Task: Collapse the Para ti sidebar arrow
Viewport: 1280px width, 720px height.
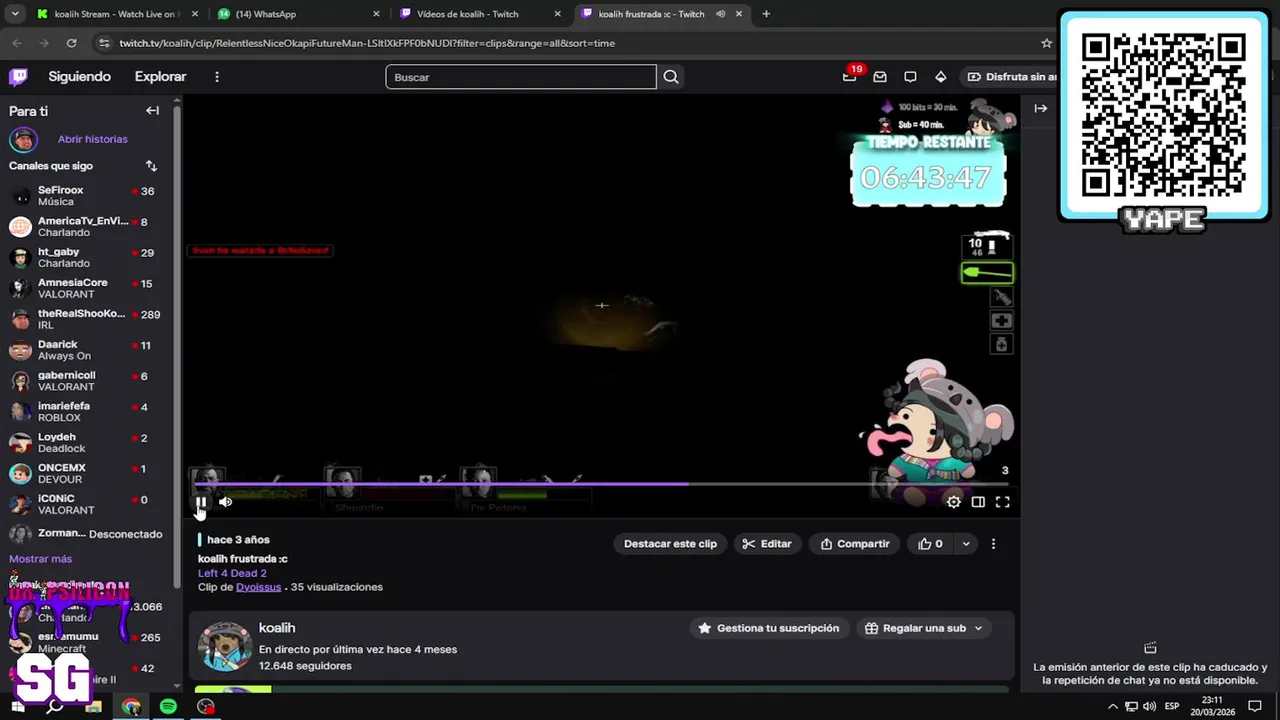Action: pos(152,111)
